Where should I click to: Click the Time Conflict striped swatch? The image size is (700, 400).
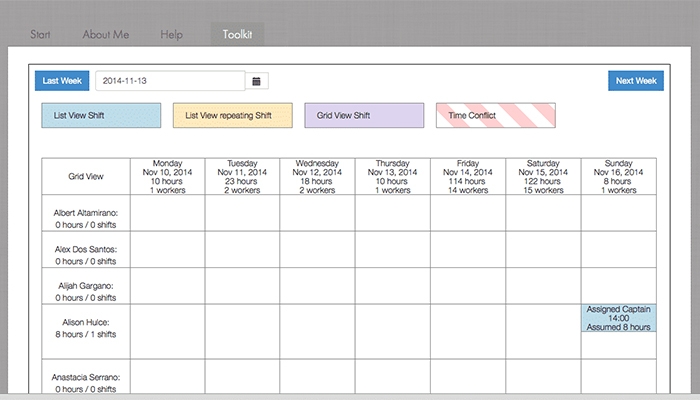pyautogui.click(x=495, y=116)
